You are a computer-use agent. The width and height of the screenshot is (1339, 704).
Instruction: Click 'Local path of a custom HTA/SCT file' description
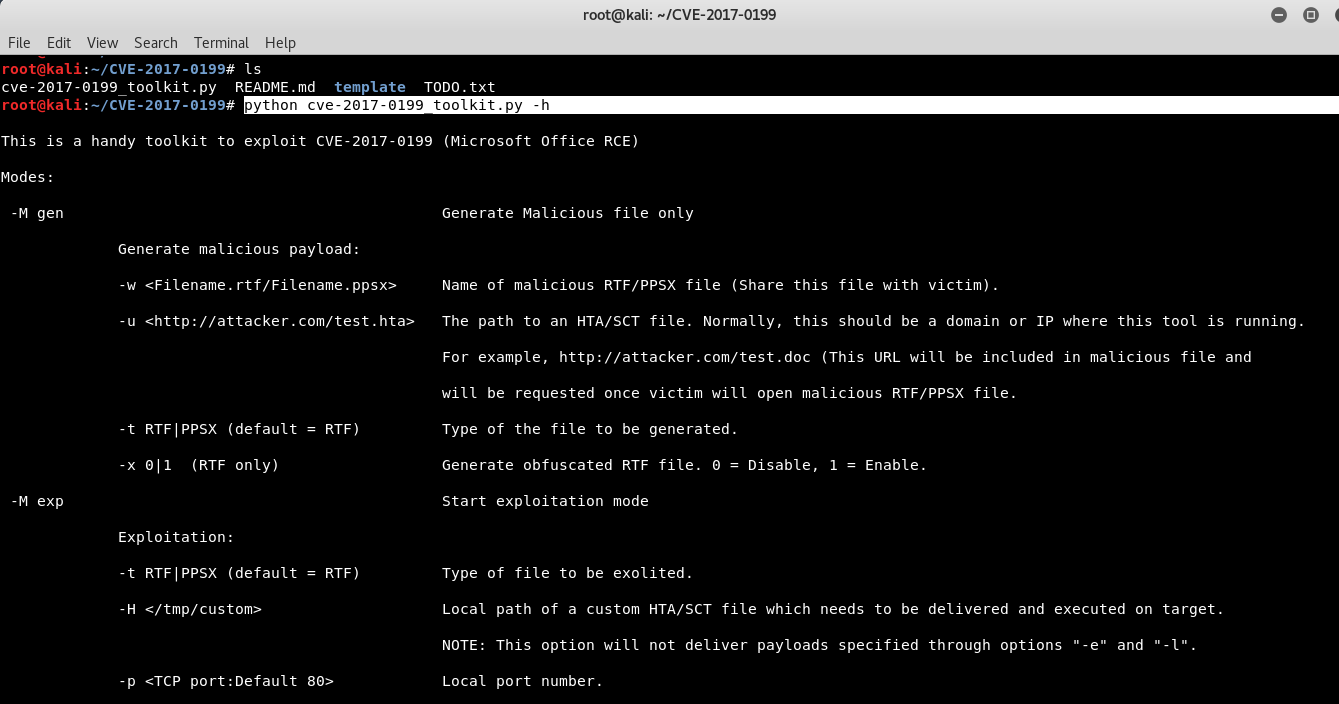[833, 609]
